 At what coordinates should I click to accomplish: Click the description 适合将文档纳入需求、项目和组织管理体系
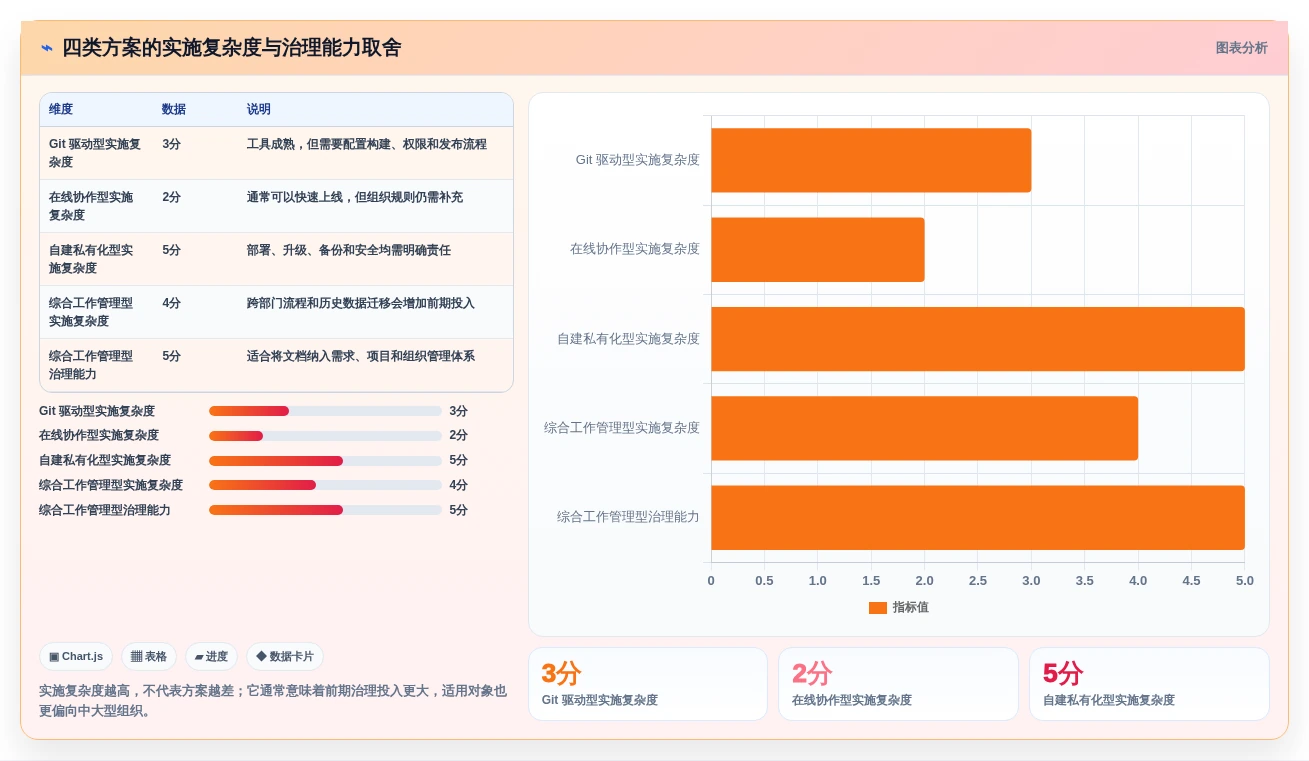click(x=361, y=356)
